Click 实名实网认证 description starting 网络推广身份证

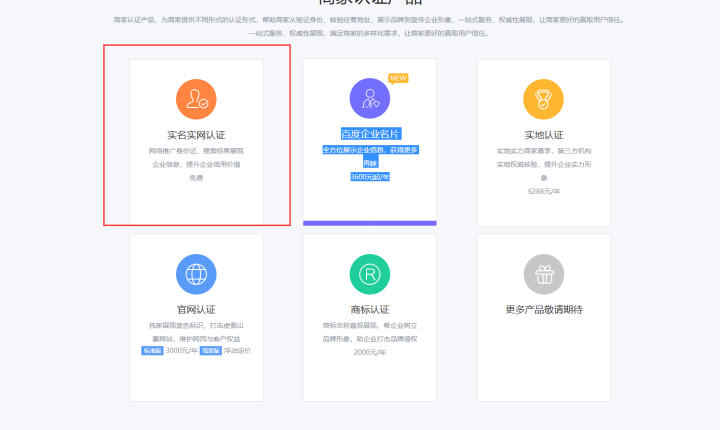196,158
